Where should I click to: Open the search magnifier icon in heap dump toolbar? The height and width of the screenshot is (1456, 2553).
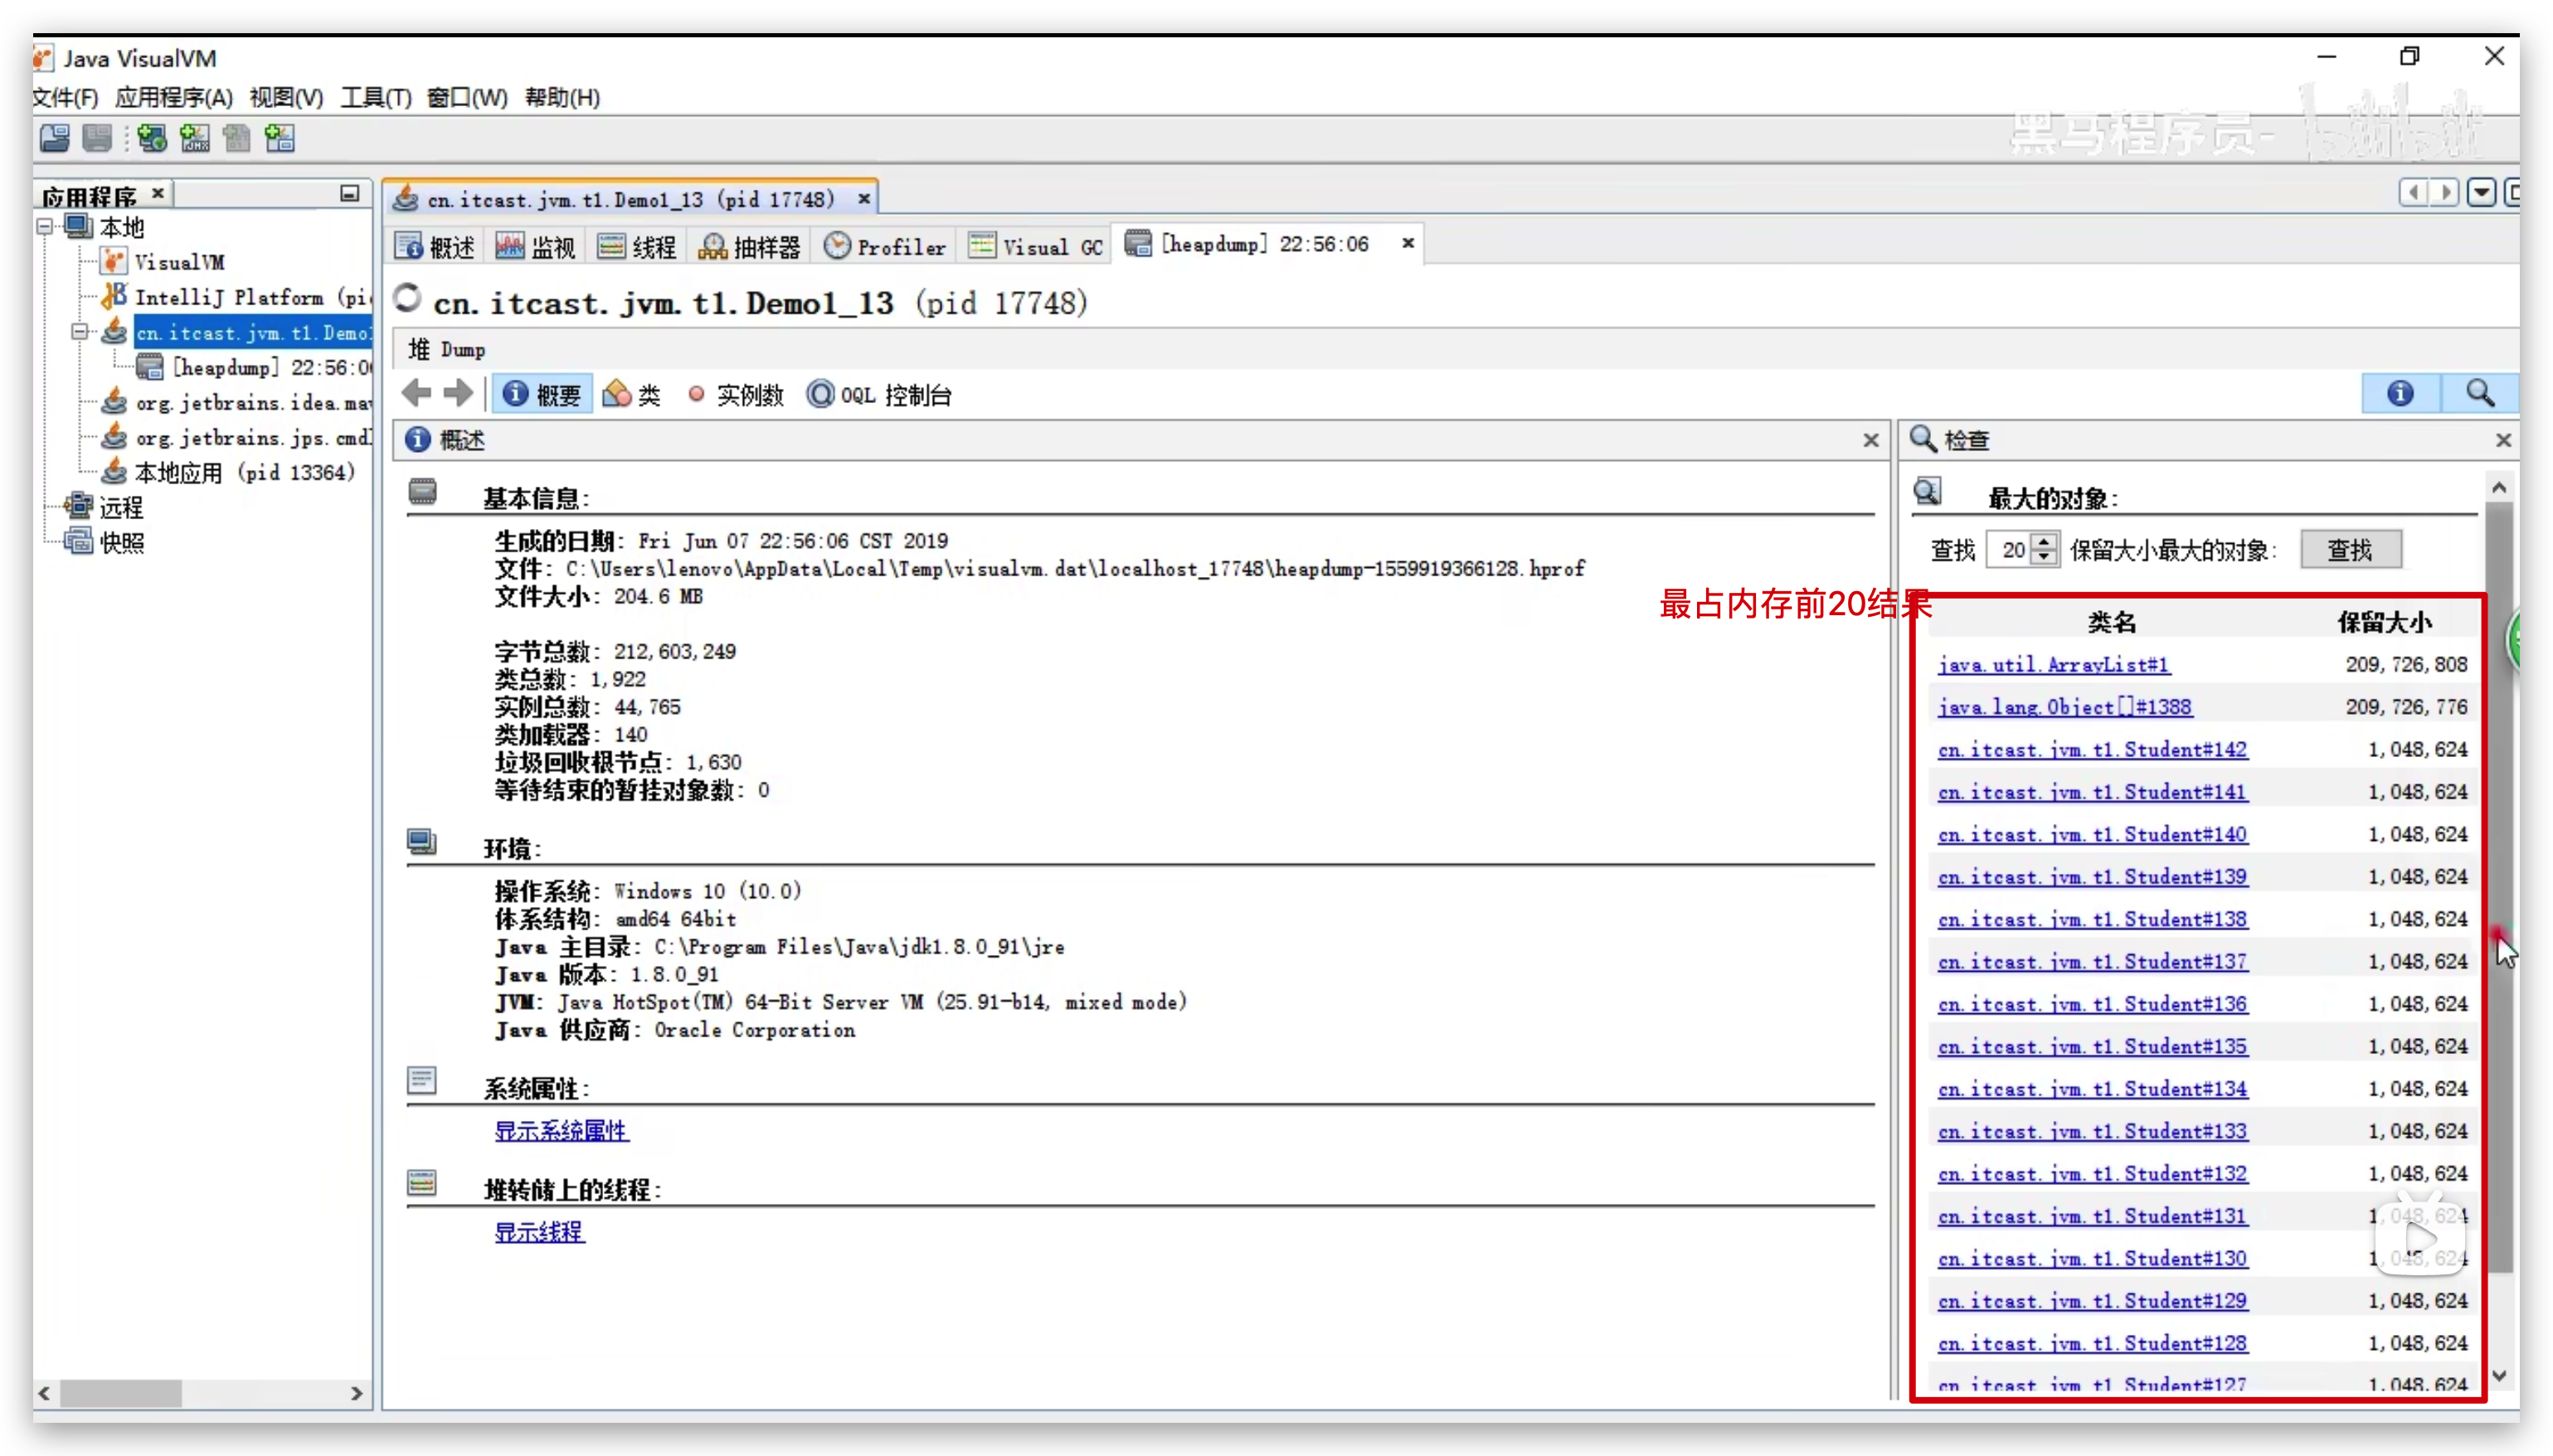tap(2481, 393)
